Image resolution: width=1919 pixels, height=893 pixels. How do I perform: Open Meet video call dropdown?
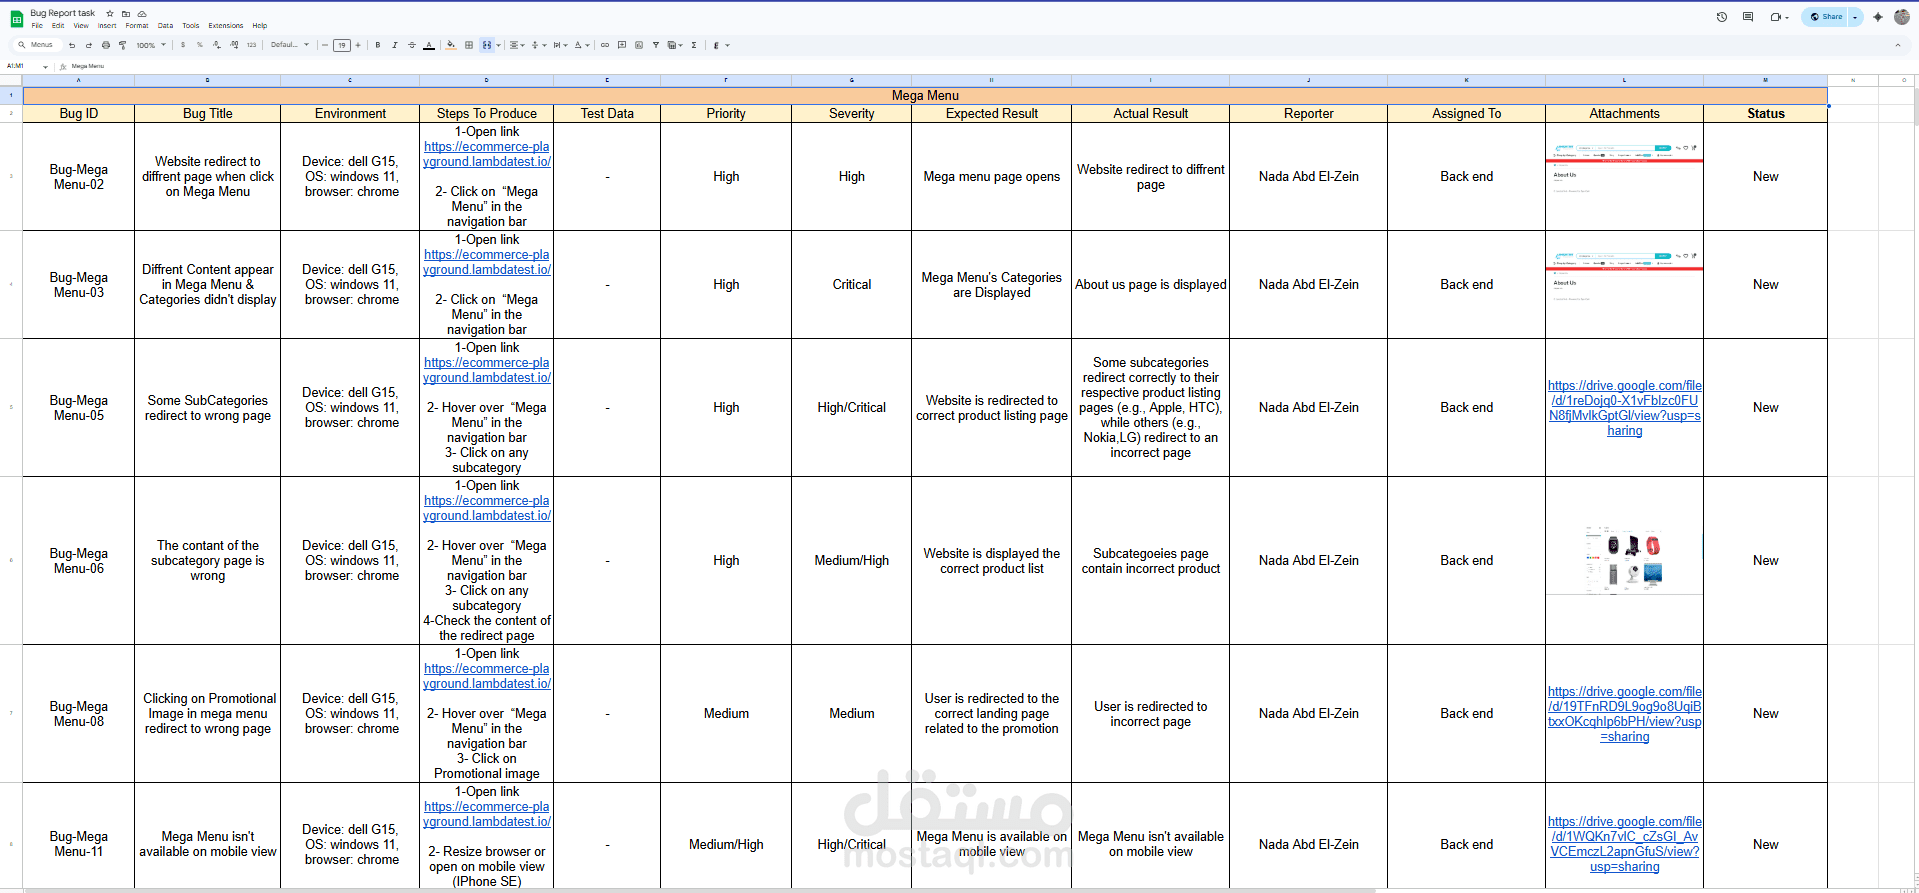click(1779, 17)
